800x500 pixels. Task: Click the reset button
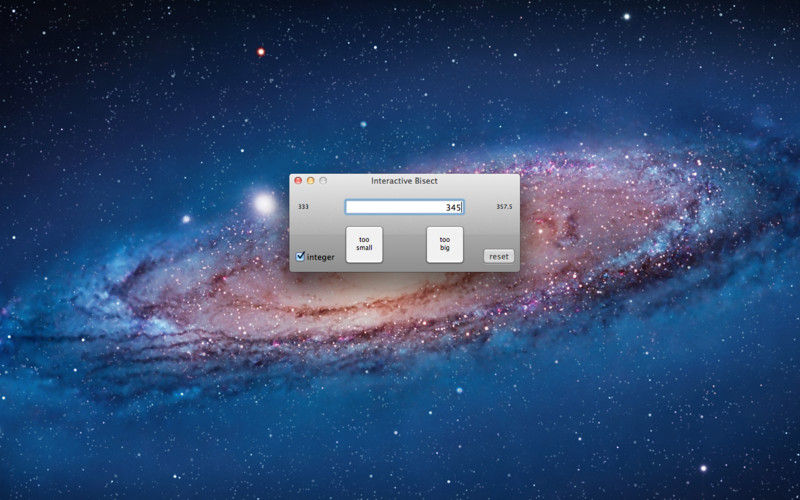498,256
